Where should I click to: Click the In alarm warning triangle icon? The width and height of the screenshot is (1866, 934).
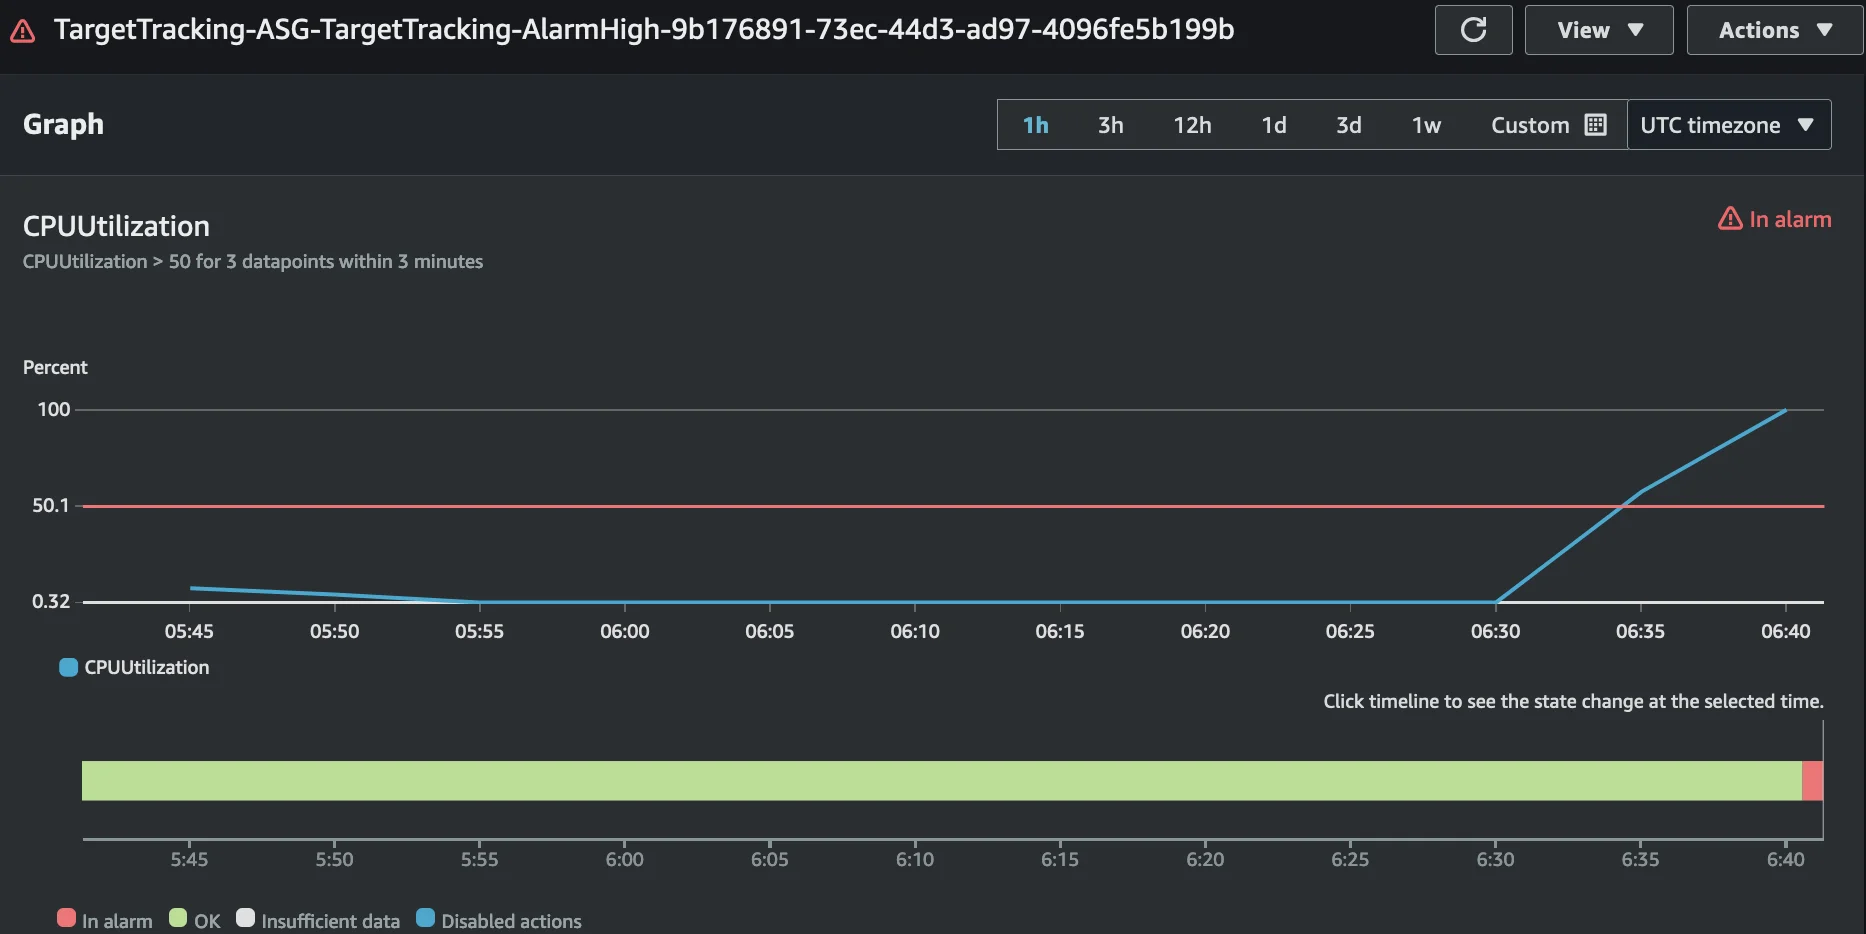(1730, 218)
